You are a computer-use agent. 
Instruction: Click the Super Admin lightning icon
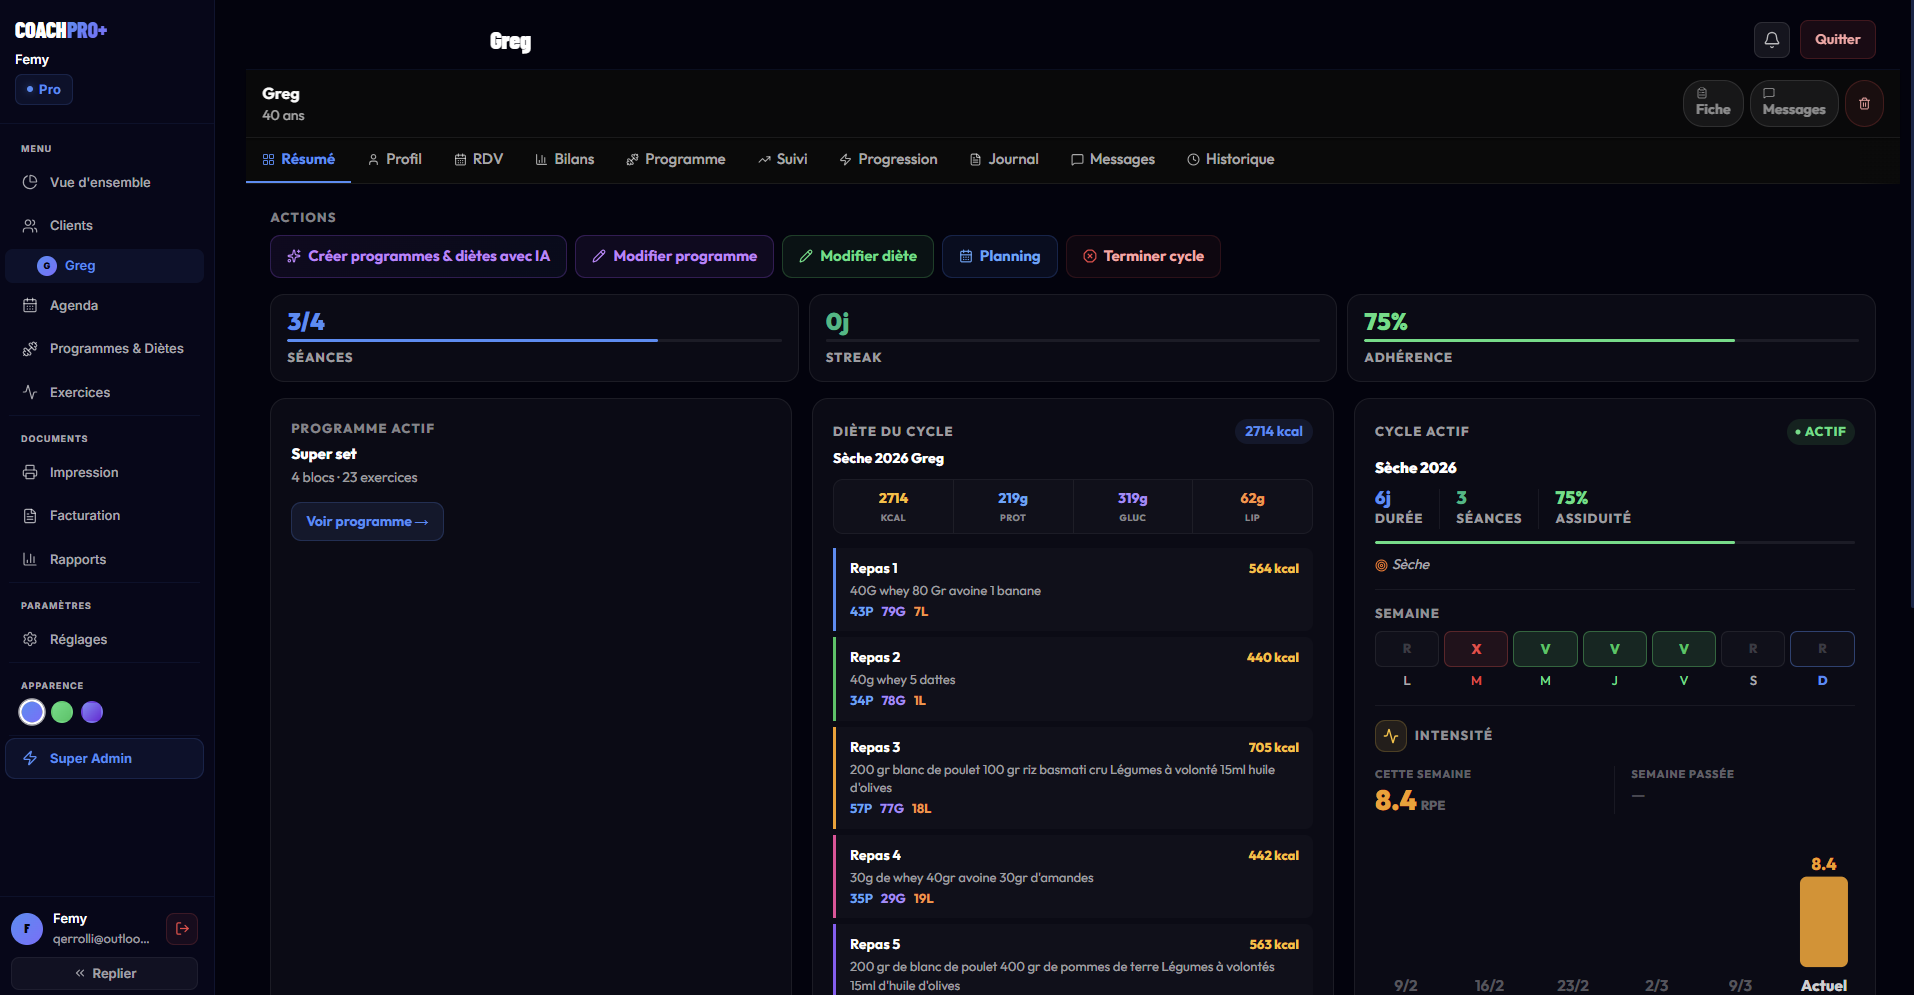pyautogui.click(x=30, y=759)
